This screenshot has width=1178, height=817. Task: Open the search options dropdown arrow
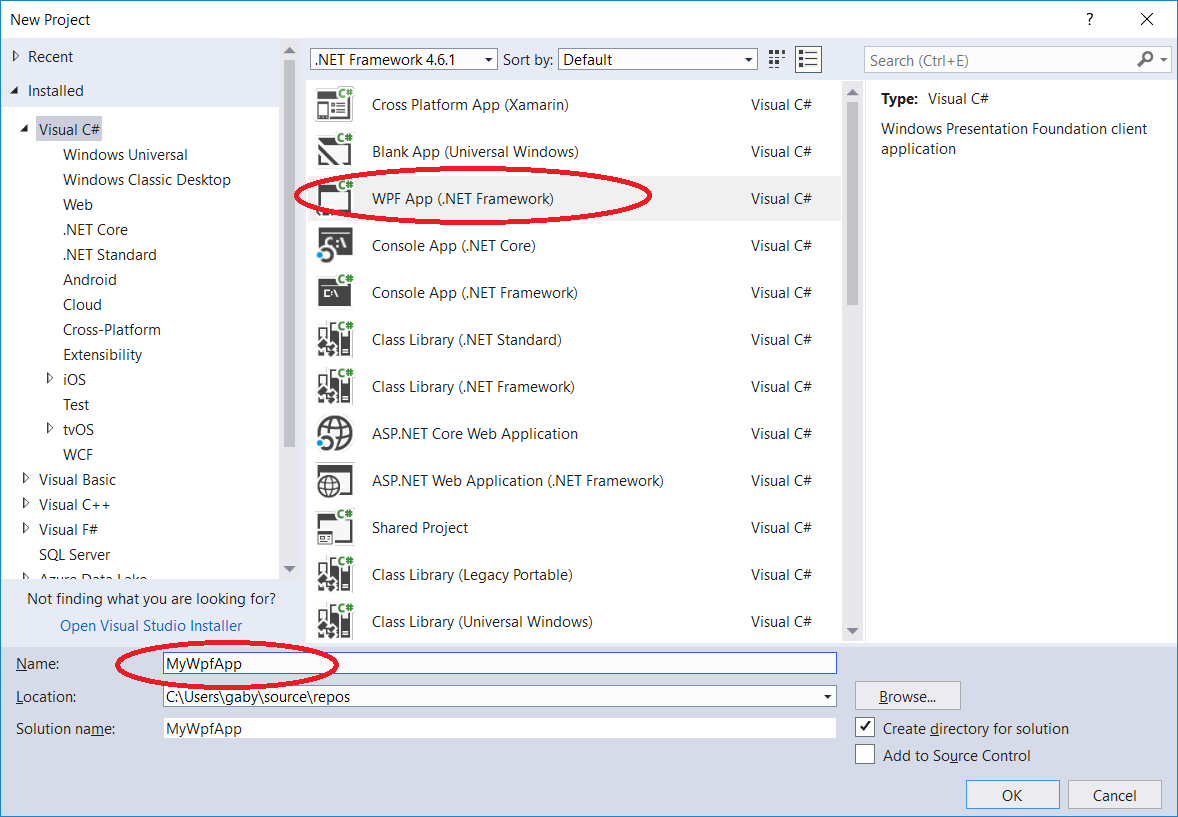[x=1164, y=59]
